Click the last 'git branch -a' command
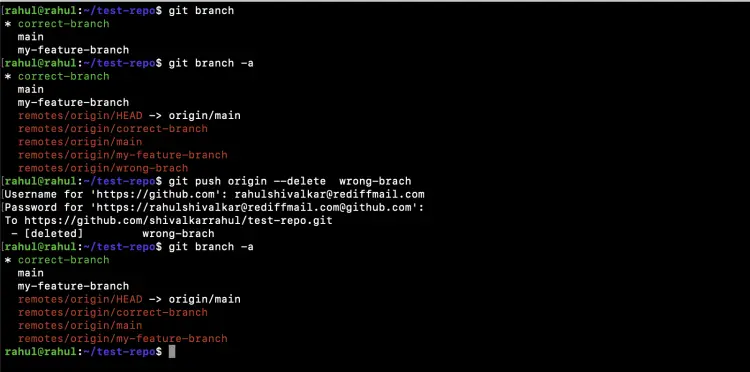The image size is (750, 372). [x=211, y=247]
